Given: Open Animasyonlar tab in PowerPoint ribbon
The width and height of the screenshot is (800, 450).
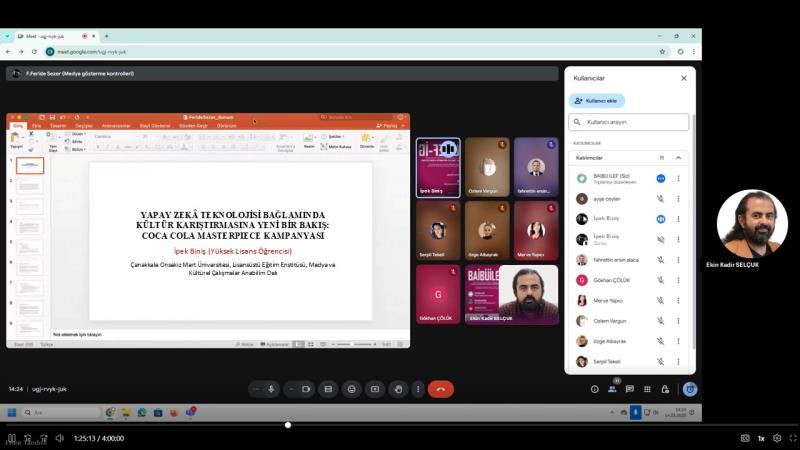Looking at the screenshot, I should (116, 126).
